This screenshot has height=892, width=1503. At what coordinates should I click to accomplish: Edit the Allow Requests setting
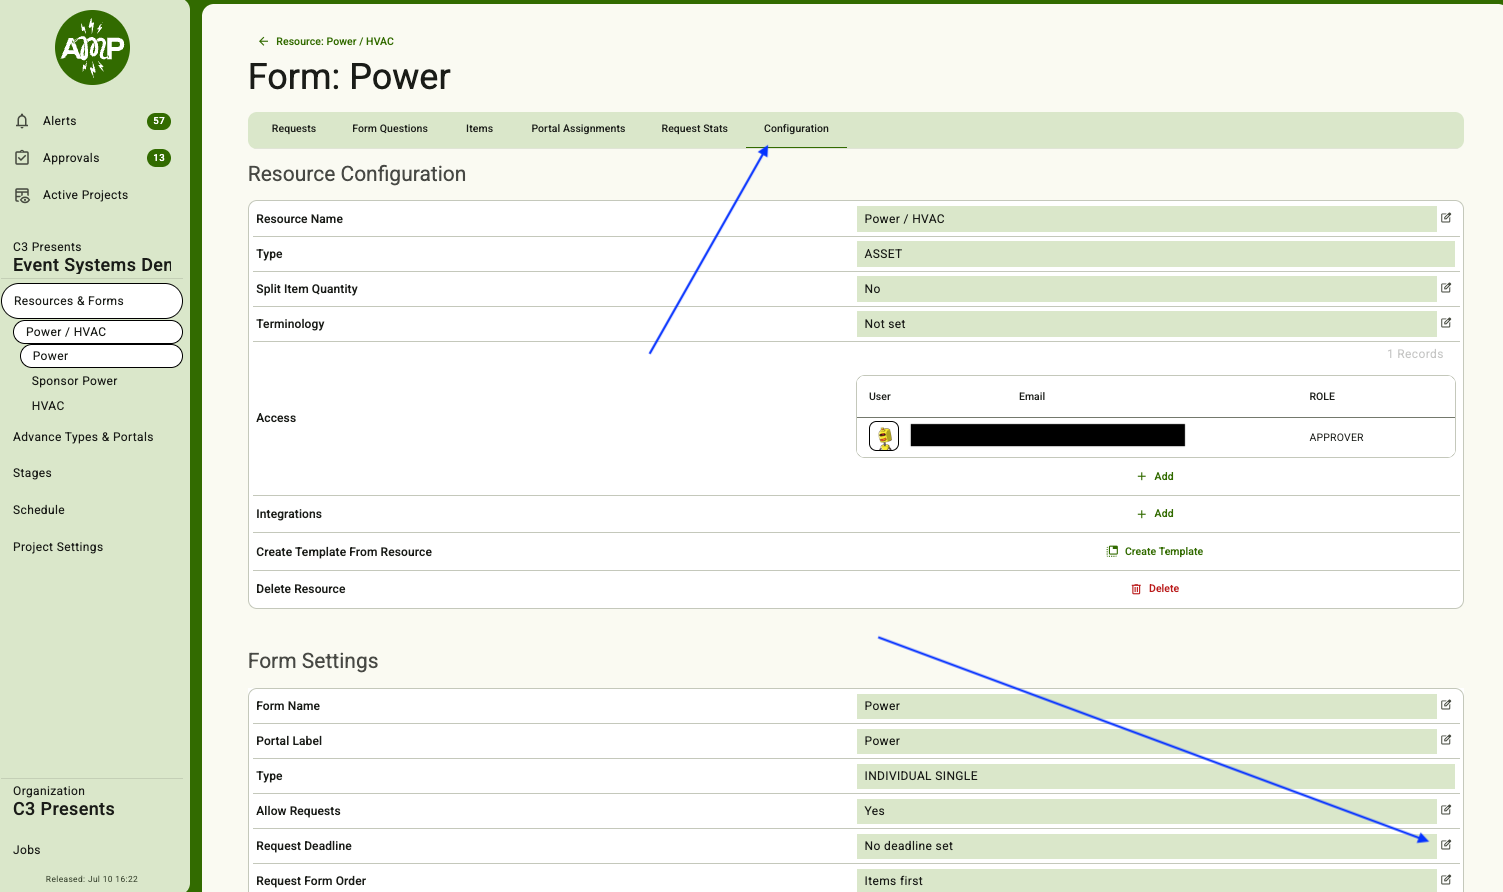tap(1446, 810)
